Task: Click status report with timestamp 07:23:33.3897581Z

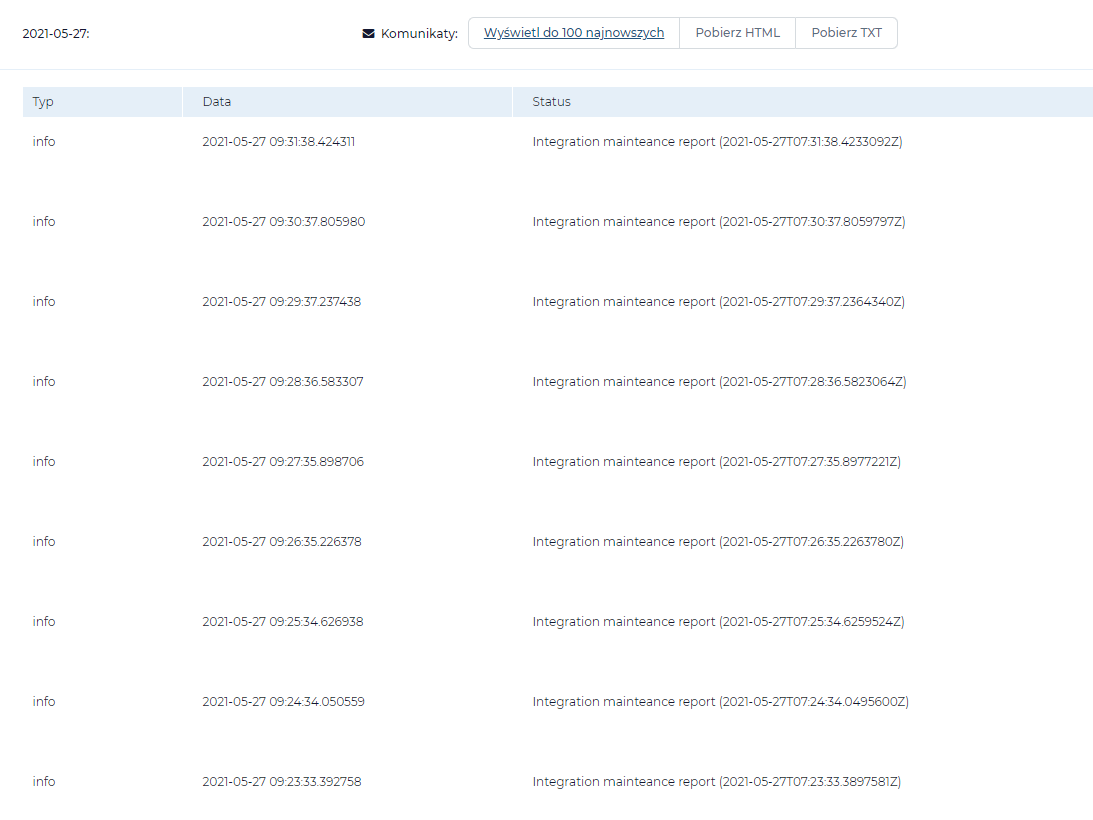Action: coord(717,782)
